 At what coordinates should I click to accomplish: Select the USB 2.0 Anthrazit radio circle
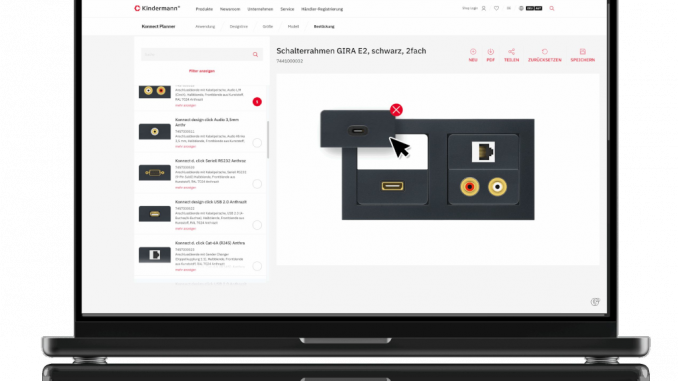[x=257, y=225]
